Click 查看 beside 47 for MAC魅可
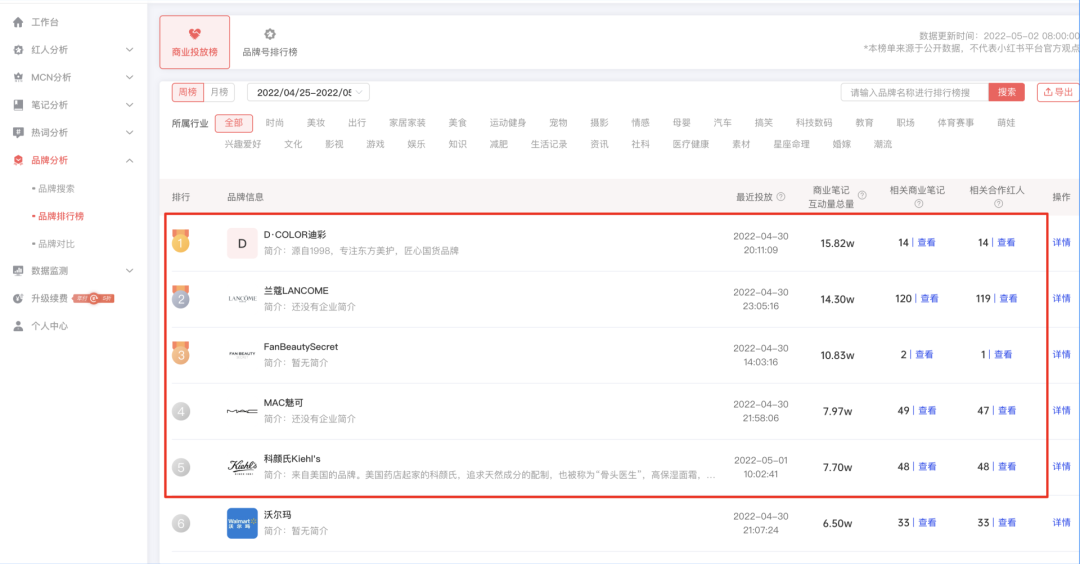The width and height of the screenshot is (1080, 564). (x=1007, y=410)
